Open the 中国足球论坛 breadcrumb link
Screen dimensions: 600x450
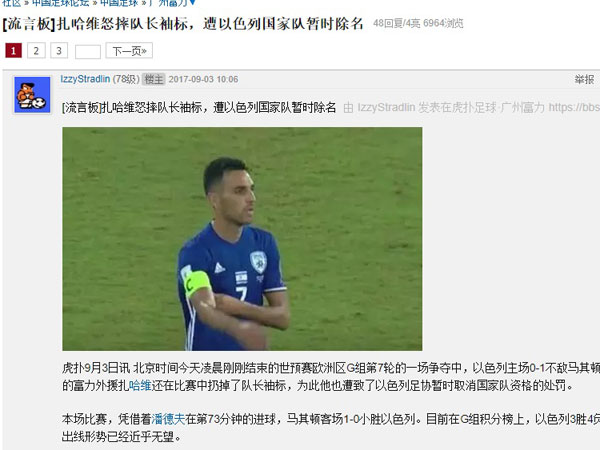60,3
